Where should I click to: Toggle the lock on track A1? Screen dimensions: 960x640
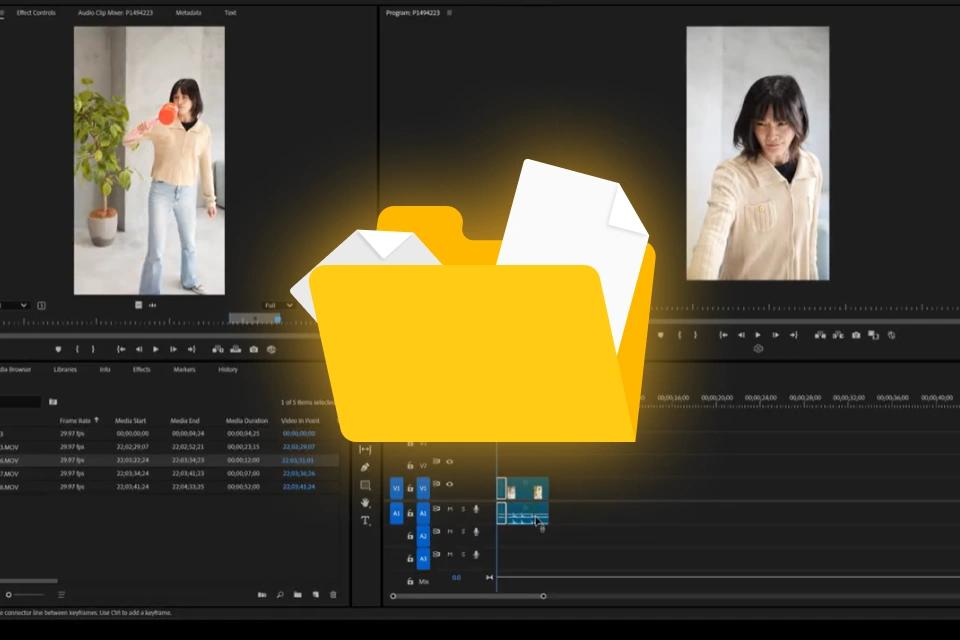[x=410, y=513]
